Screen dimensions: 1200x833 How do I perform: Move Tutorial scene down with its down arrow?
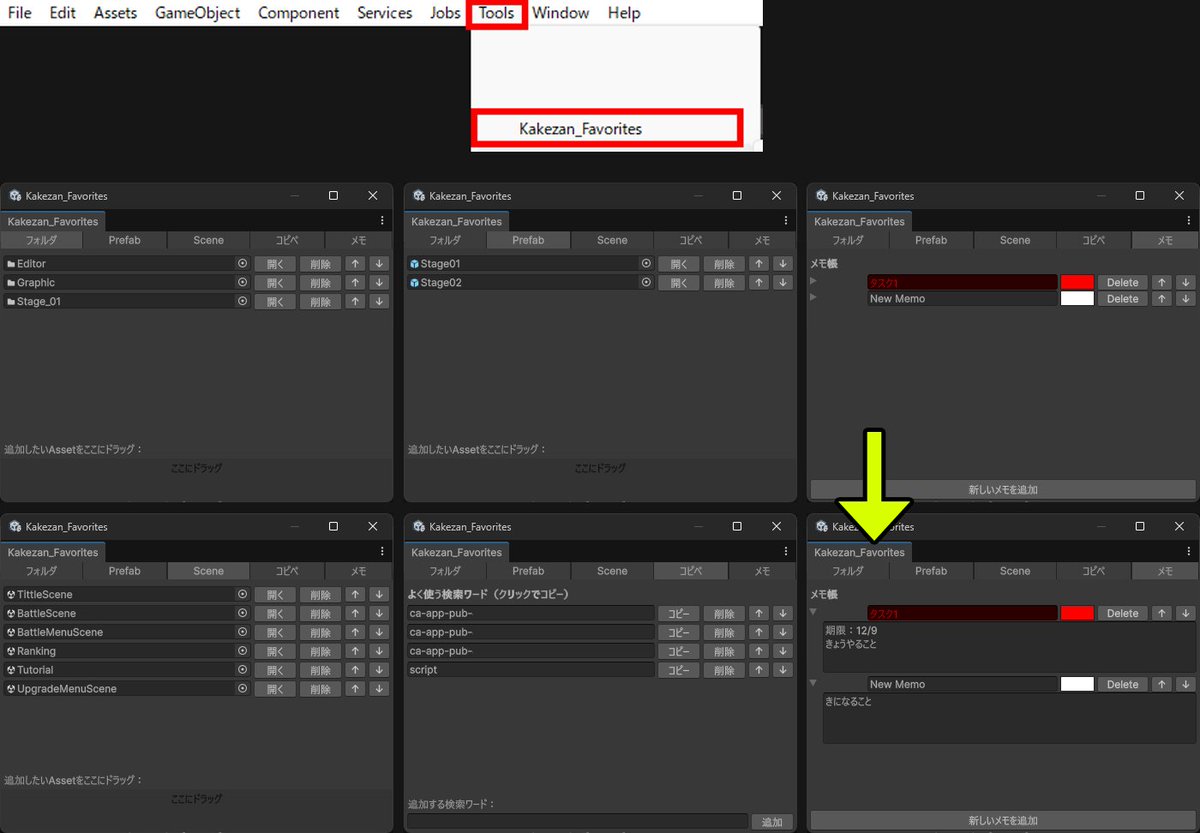(x=379, y=670)
